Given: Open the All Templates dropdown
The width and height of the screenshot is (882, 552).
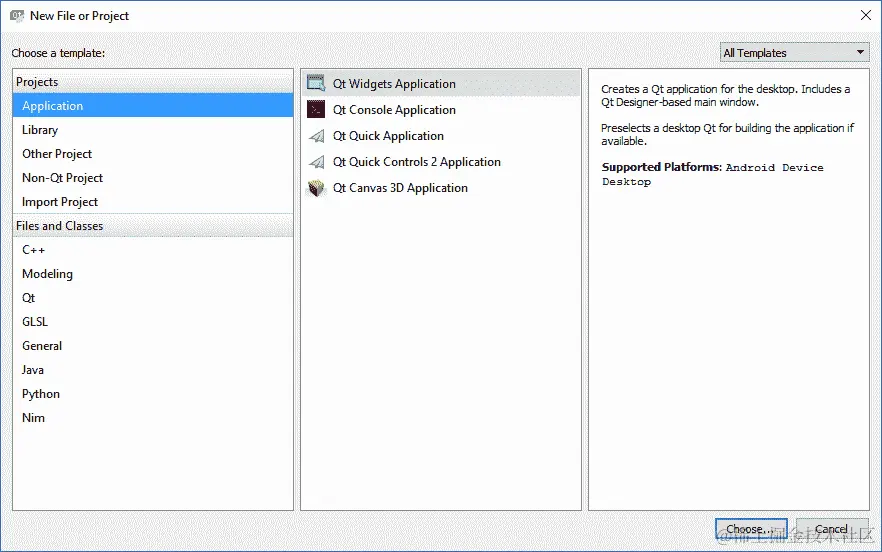Looking at the screenshot, I should tap(794, 52).
